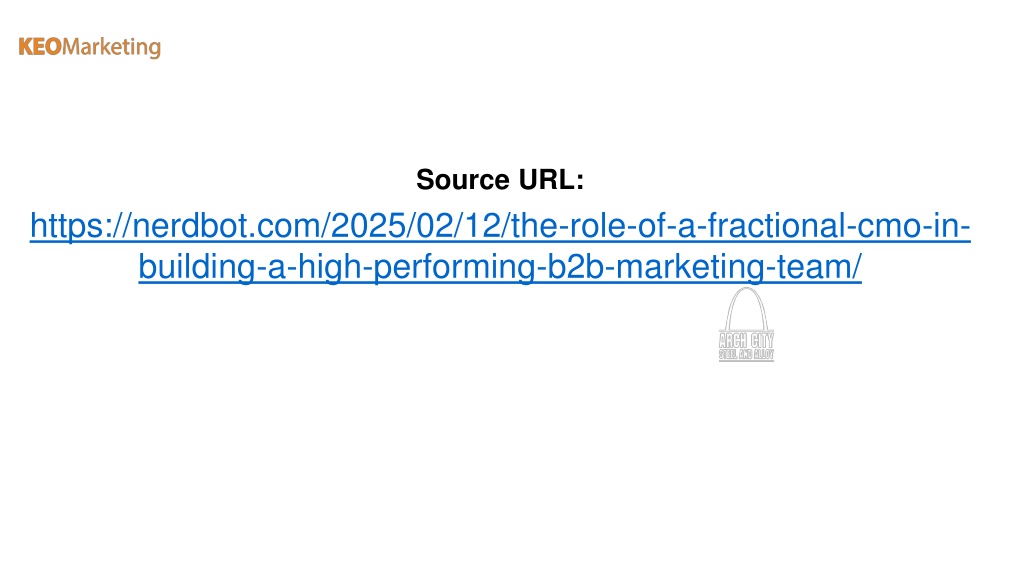The height and width of the screenshot is (576, 1024).
Task: Click nerdbot.com domain in the hyperlink
Action: pyautogui.click(x=226, y=225)
